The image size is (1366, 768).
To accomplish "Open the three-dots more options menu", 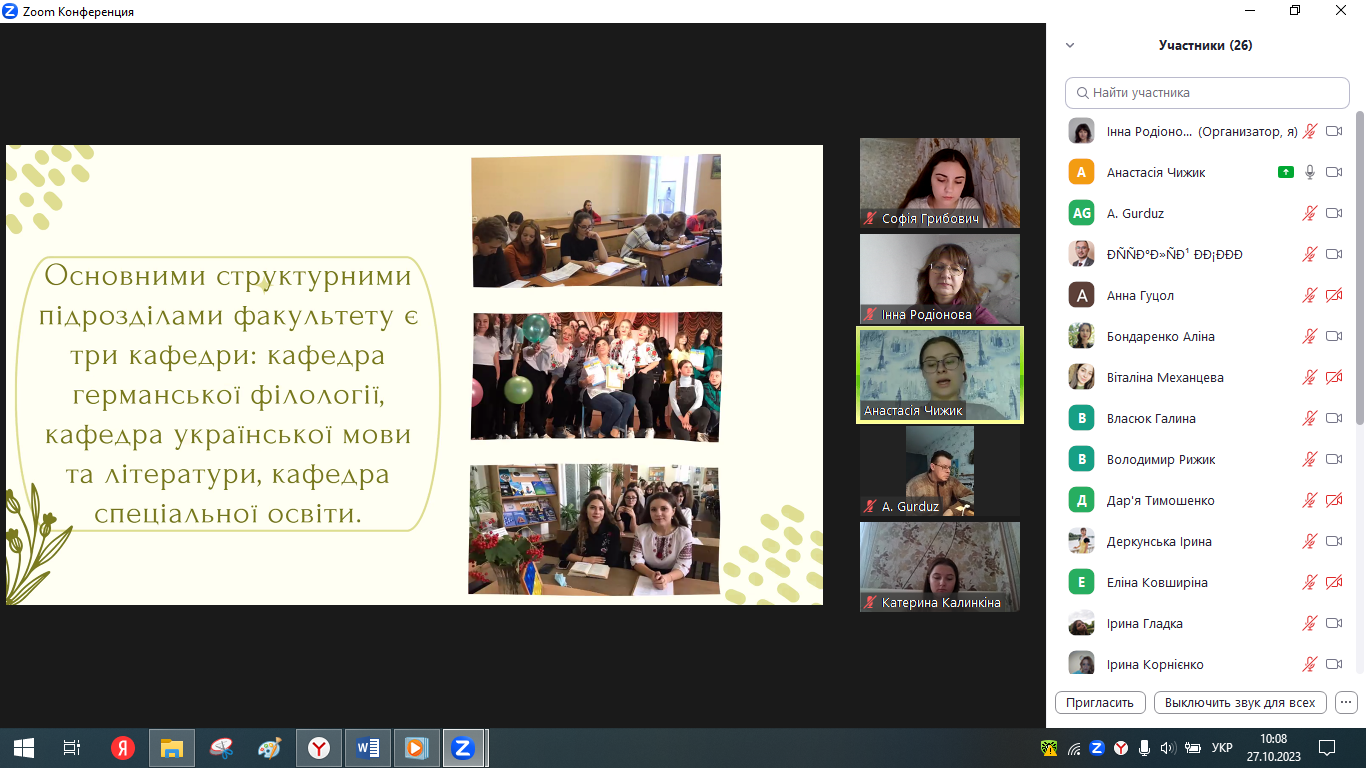I will coord(1346,702).
